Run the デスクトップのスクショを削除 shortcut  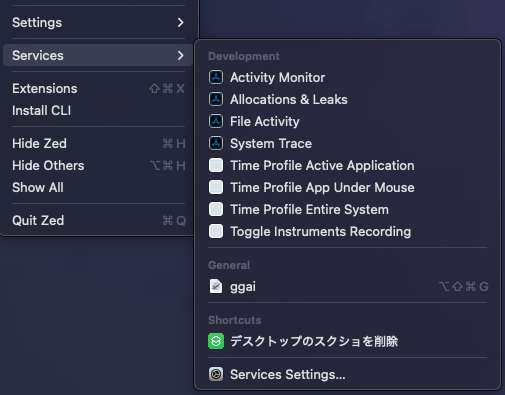(348, 341)
